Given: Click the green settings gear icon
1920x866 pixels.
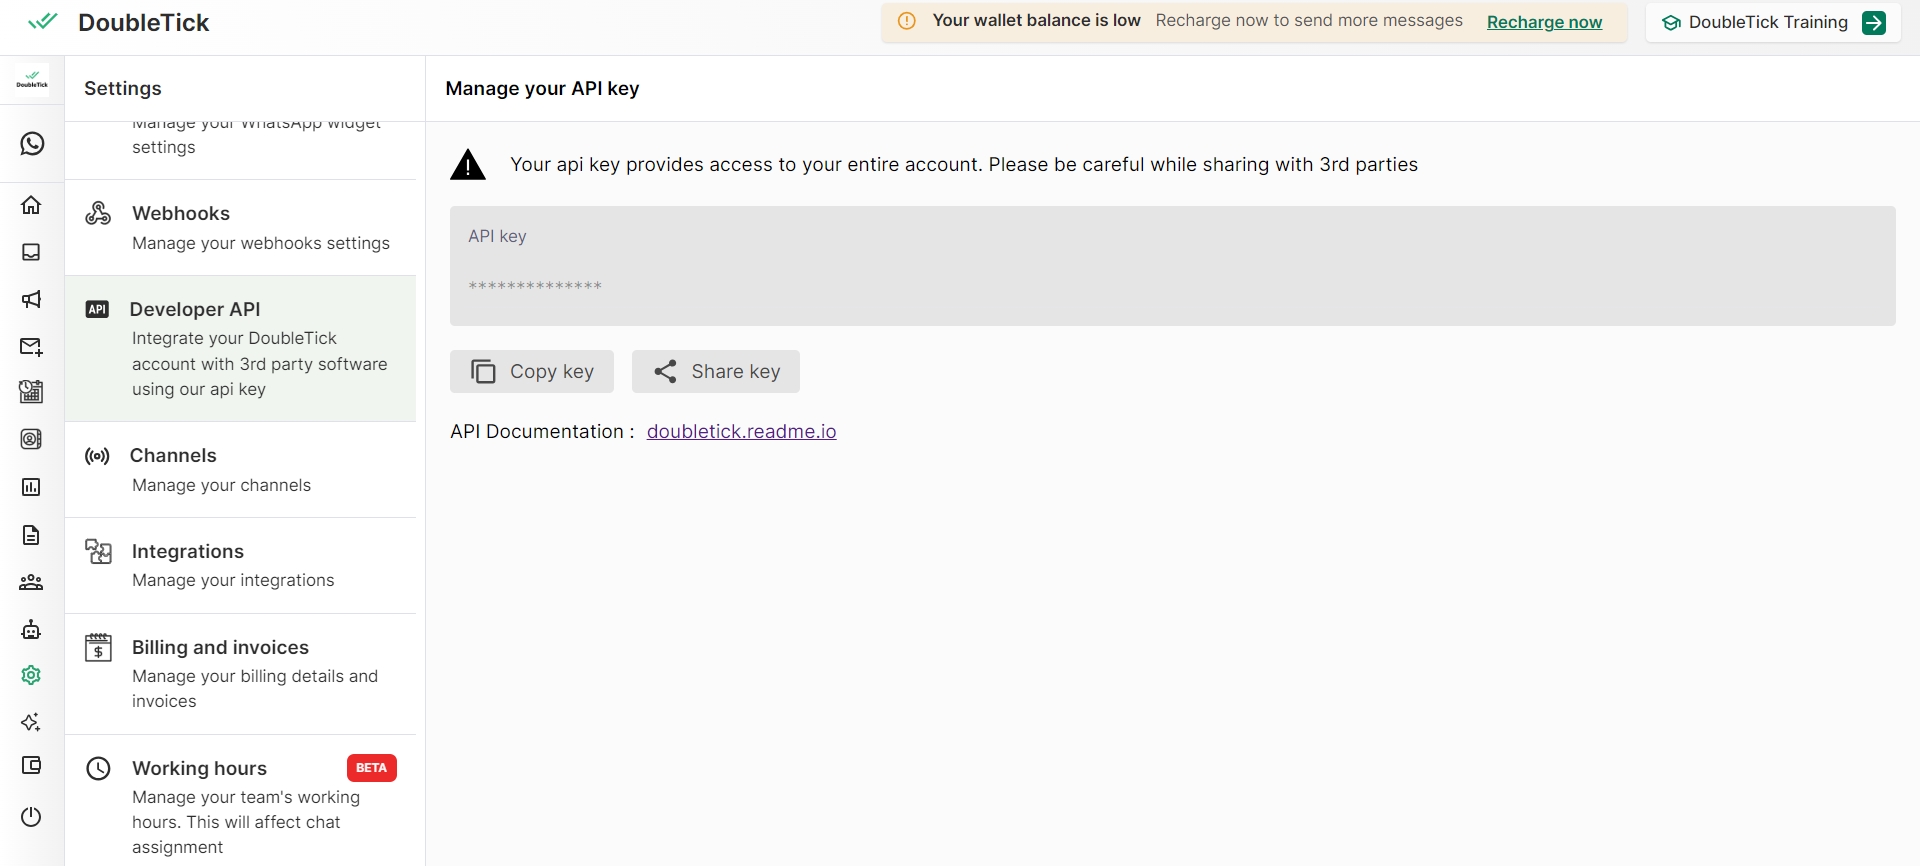Looking at the screenshot, I should coord(32,675).
